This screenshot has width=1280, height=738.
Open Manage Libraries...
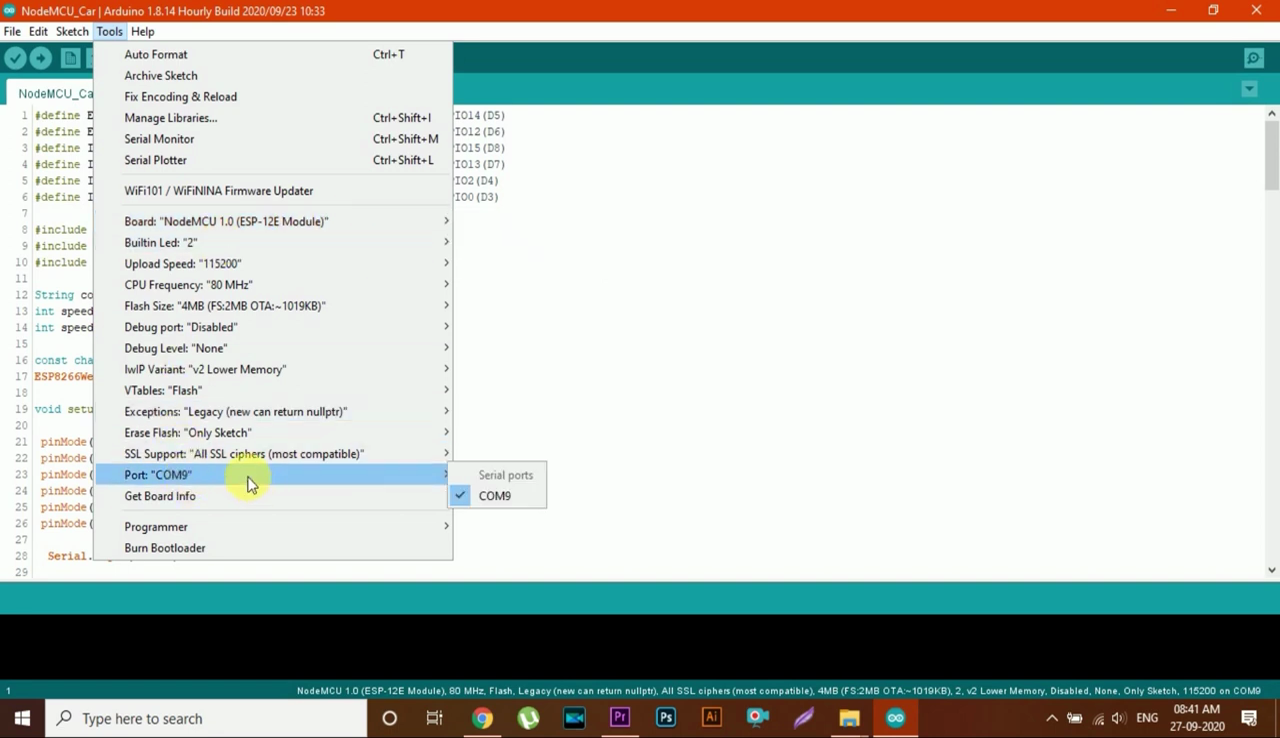coord(273,118)
